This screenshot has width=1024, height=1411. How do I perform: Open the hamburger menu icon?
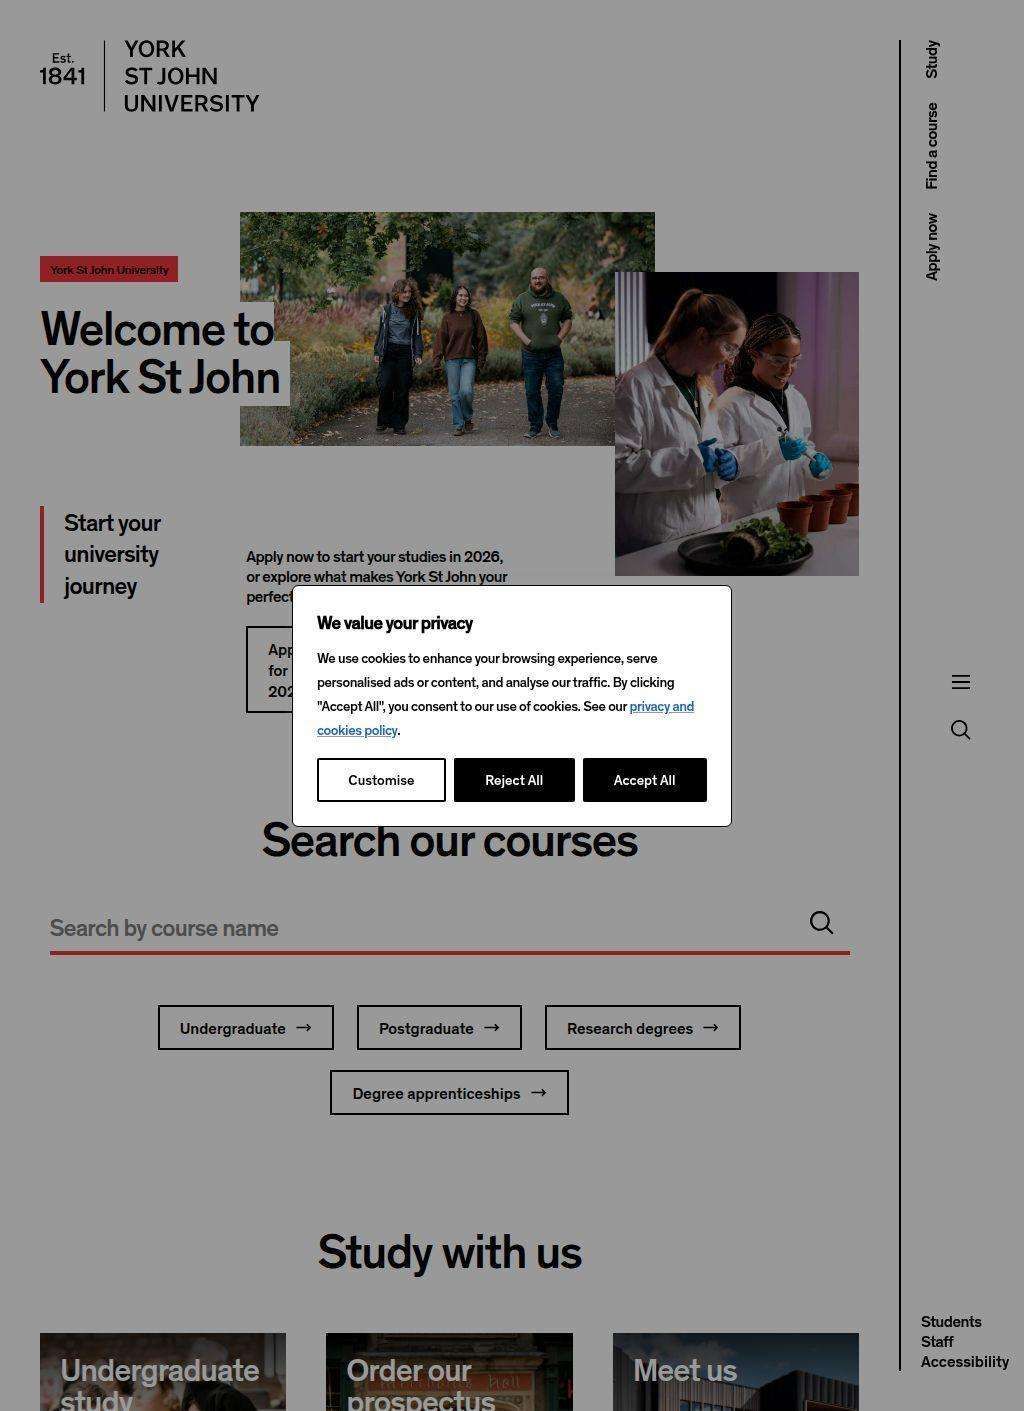961,682
